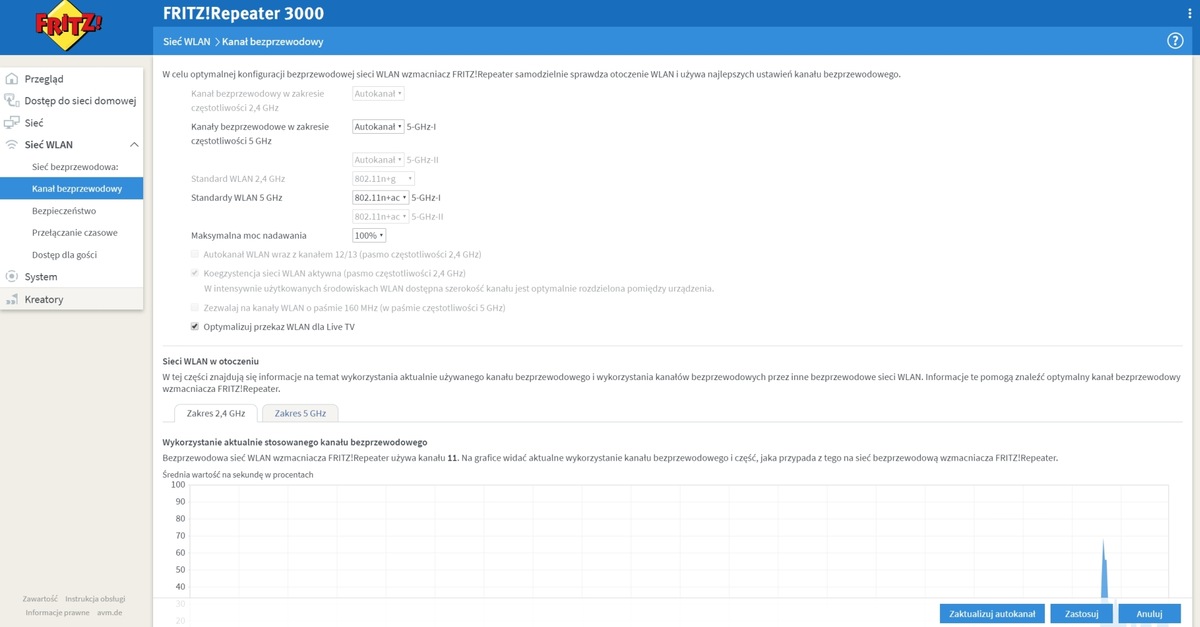Click the Sieć WLAN wifi icon

(x=12, y=145)
